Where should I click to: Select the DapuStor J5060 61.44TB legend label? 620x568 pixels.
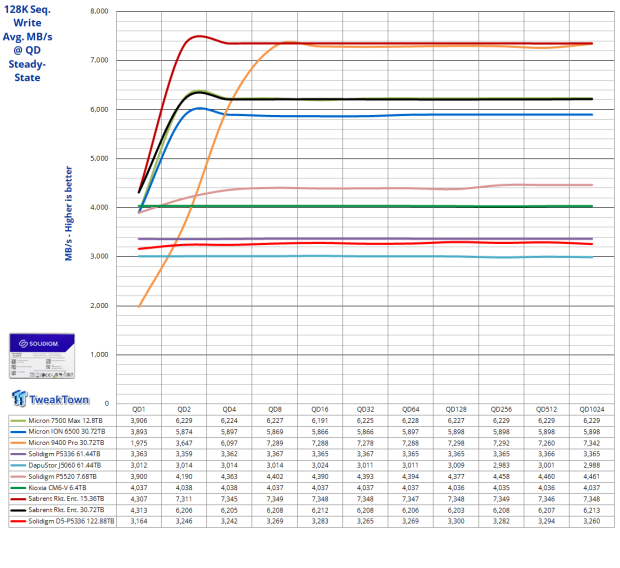[x=64, y=465]
